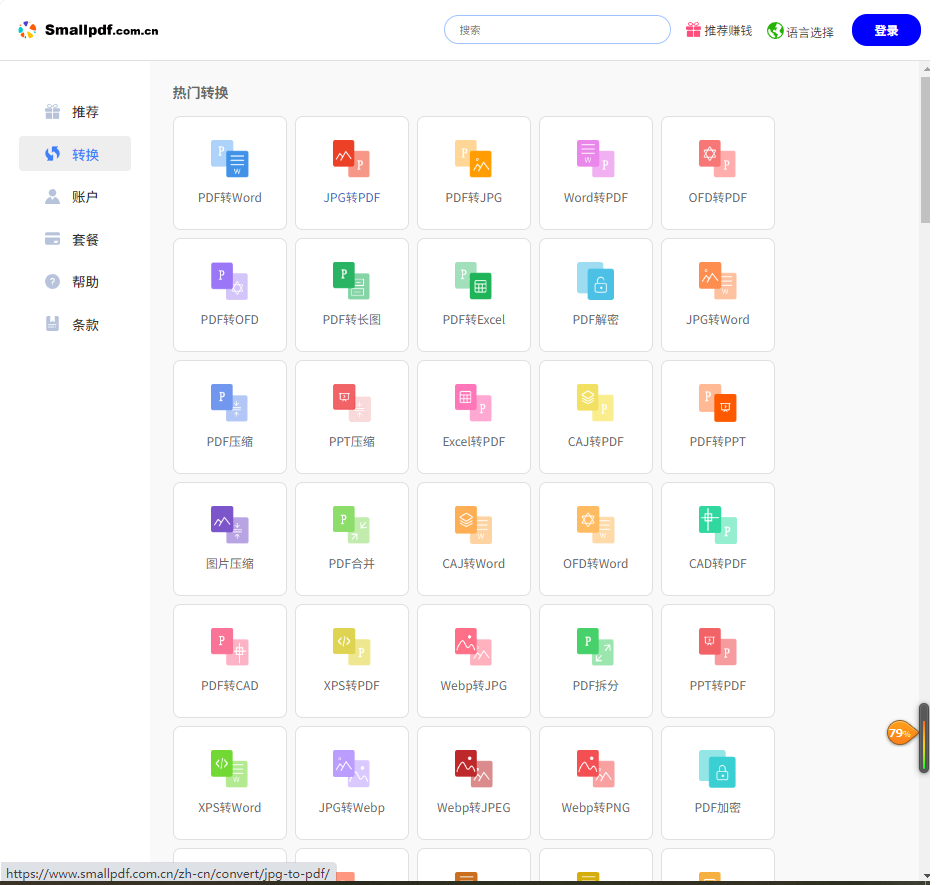Click the 搜索 search input field

[x=557, y=30]
